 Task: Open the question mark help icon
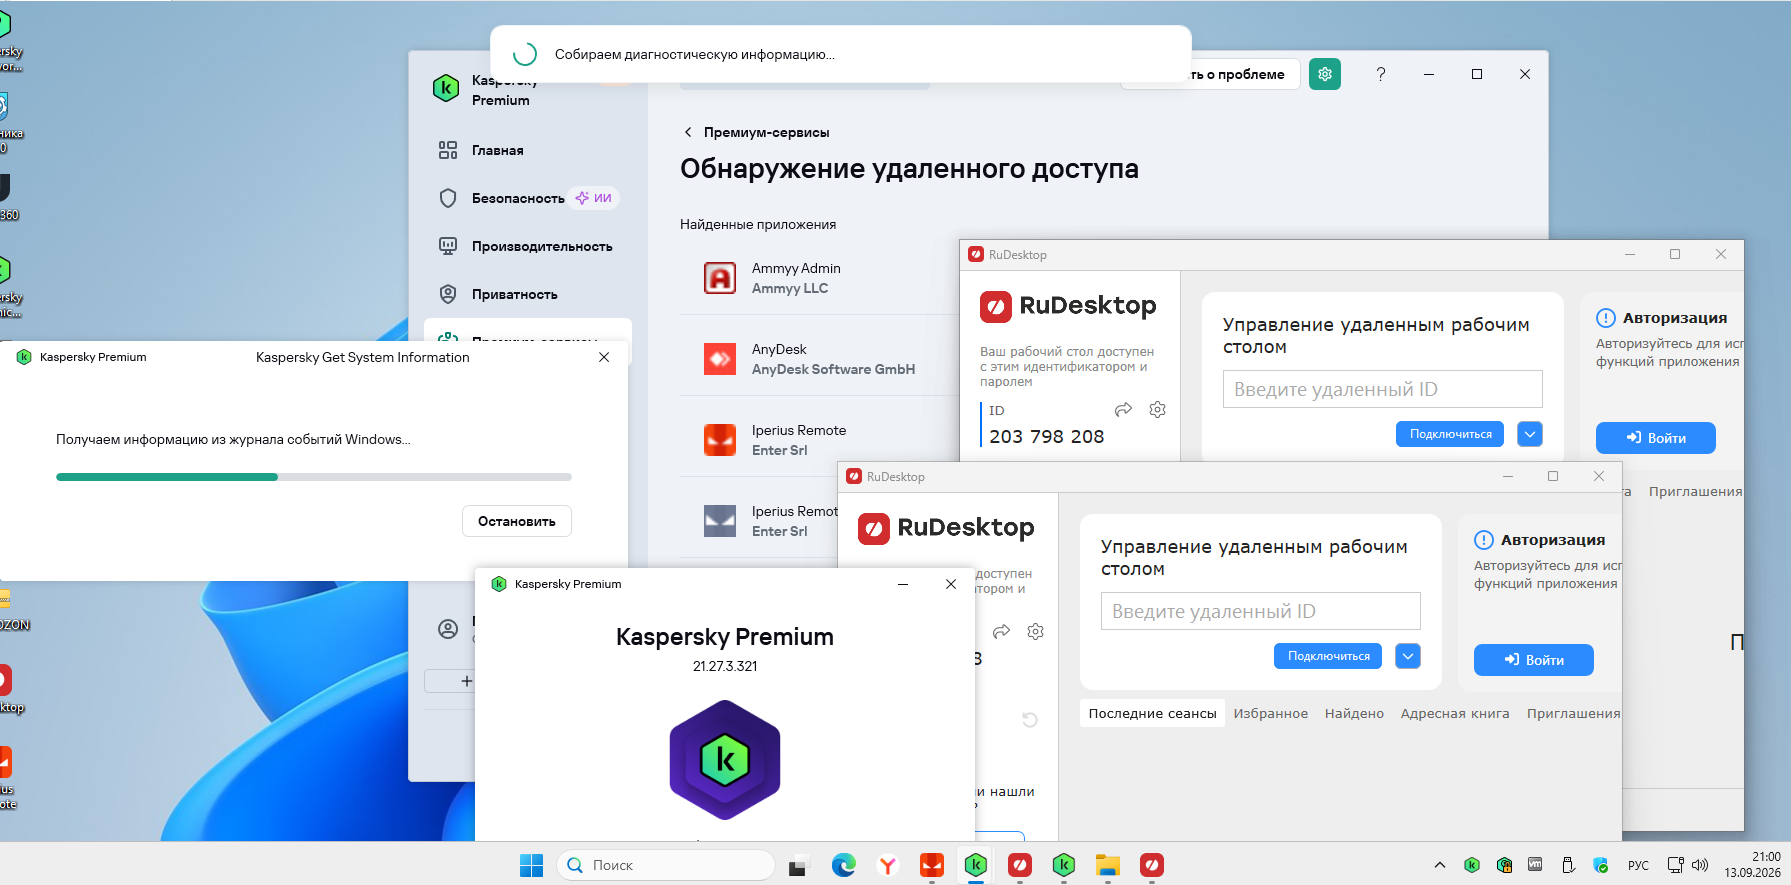coord(1381,74)
